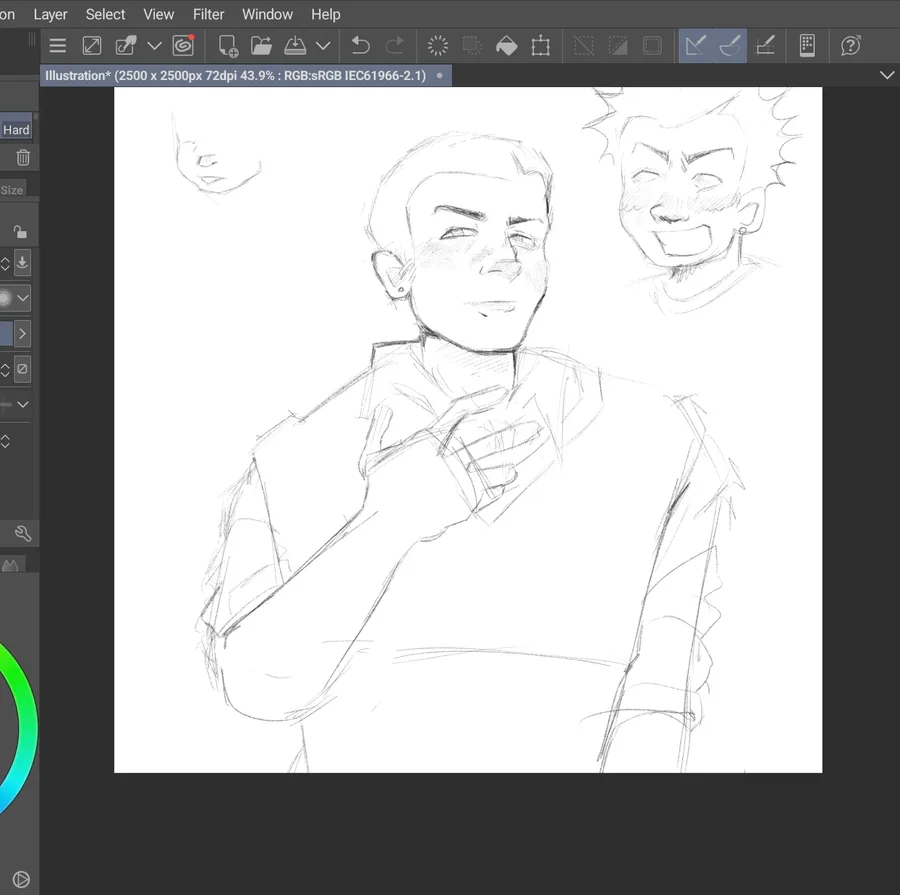Select the round brush tip preview
This screenshot has height=895, width=900.
click(x=5, y=298)
